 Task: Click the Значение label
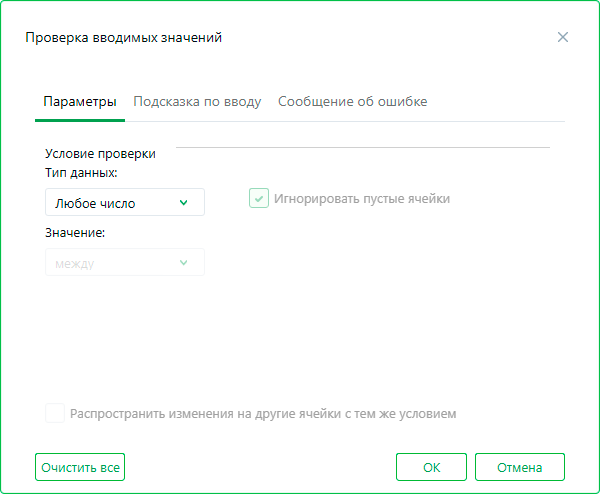click(75, 233)
